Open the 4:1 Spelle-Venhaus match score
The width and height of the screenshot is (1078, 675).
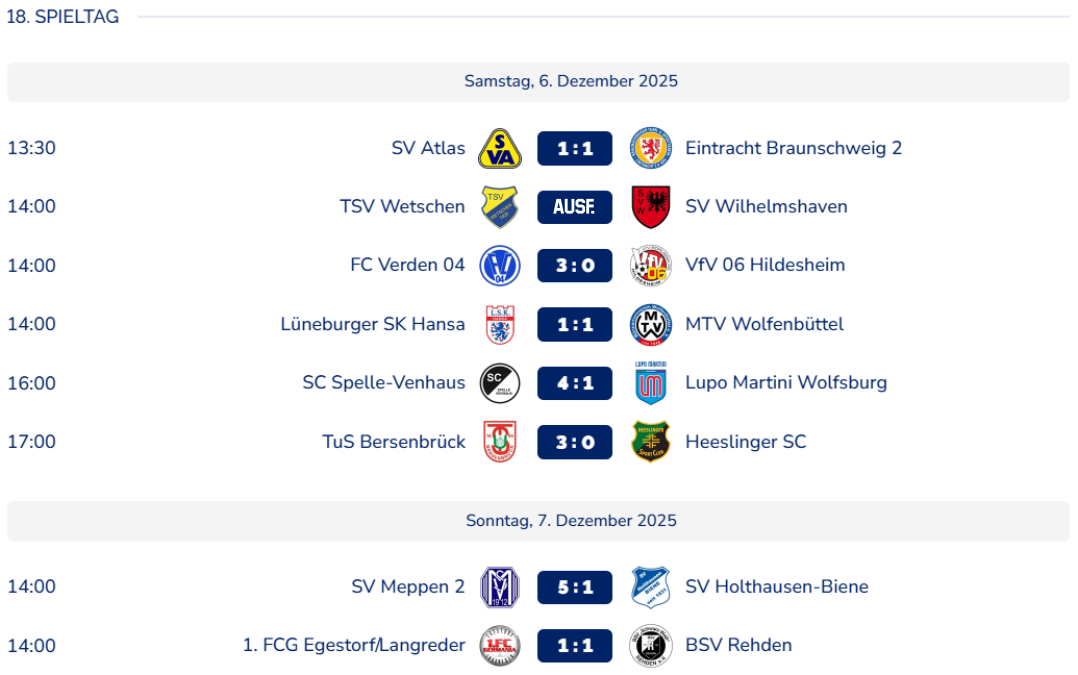[x=575, y=383]
